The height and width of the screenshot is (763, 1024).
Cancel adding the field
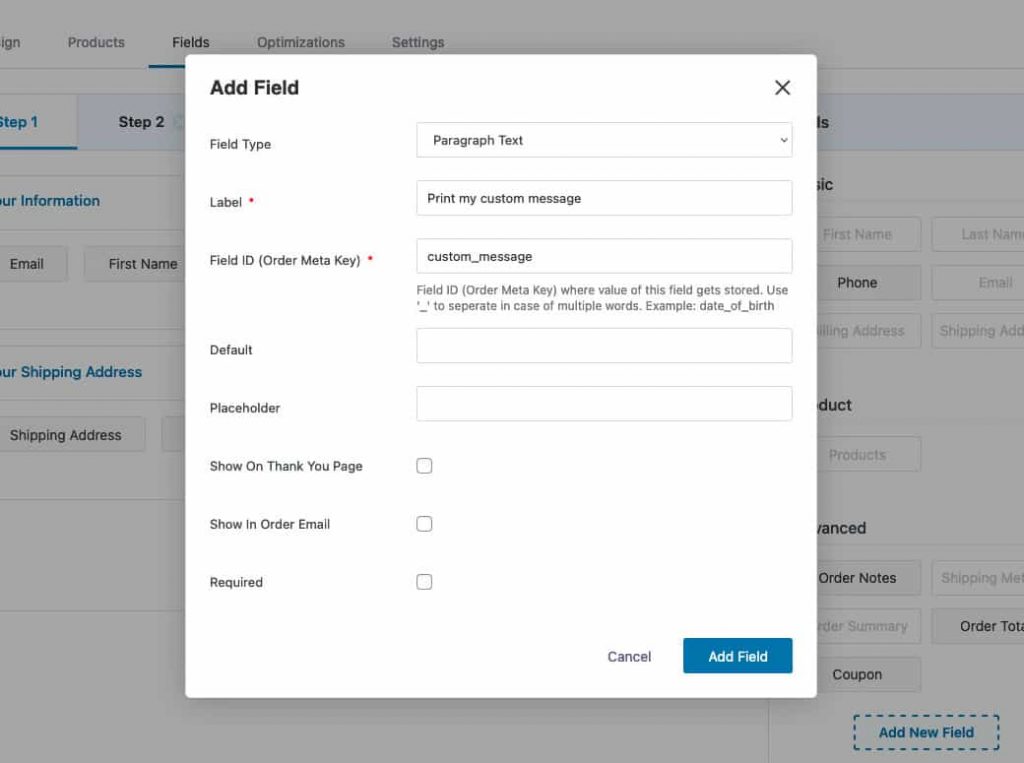[x=629, y=657]
